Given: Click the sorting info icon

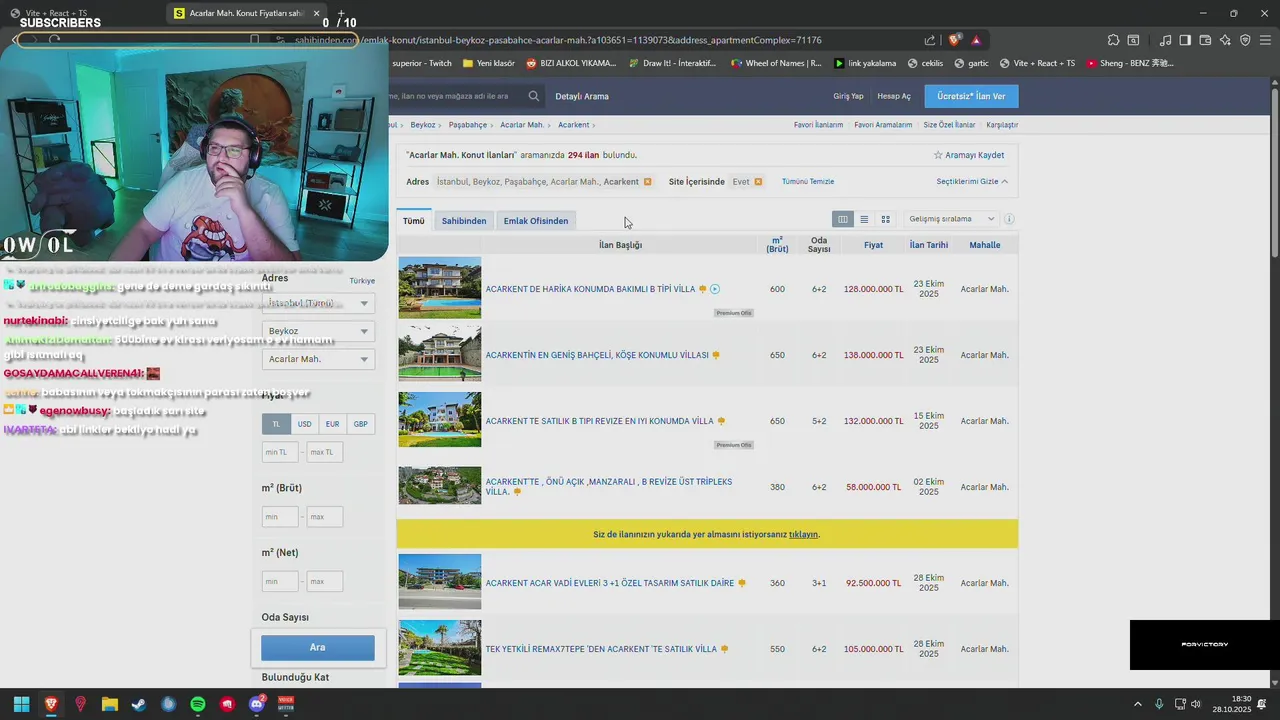Looking at the screenshot, I should (1009, 219).
